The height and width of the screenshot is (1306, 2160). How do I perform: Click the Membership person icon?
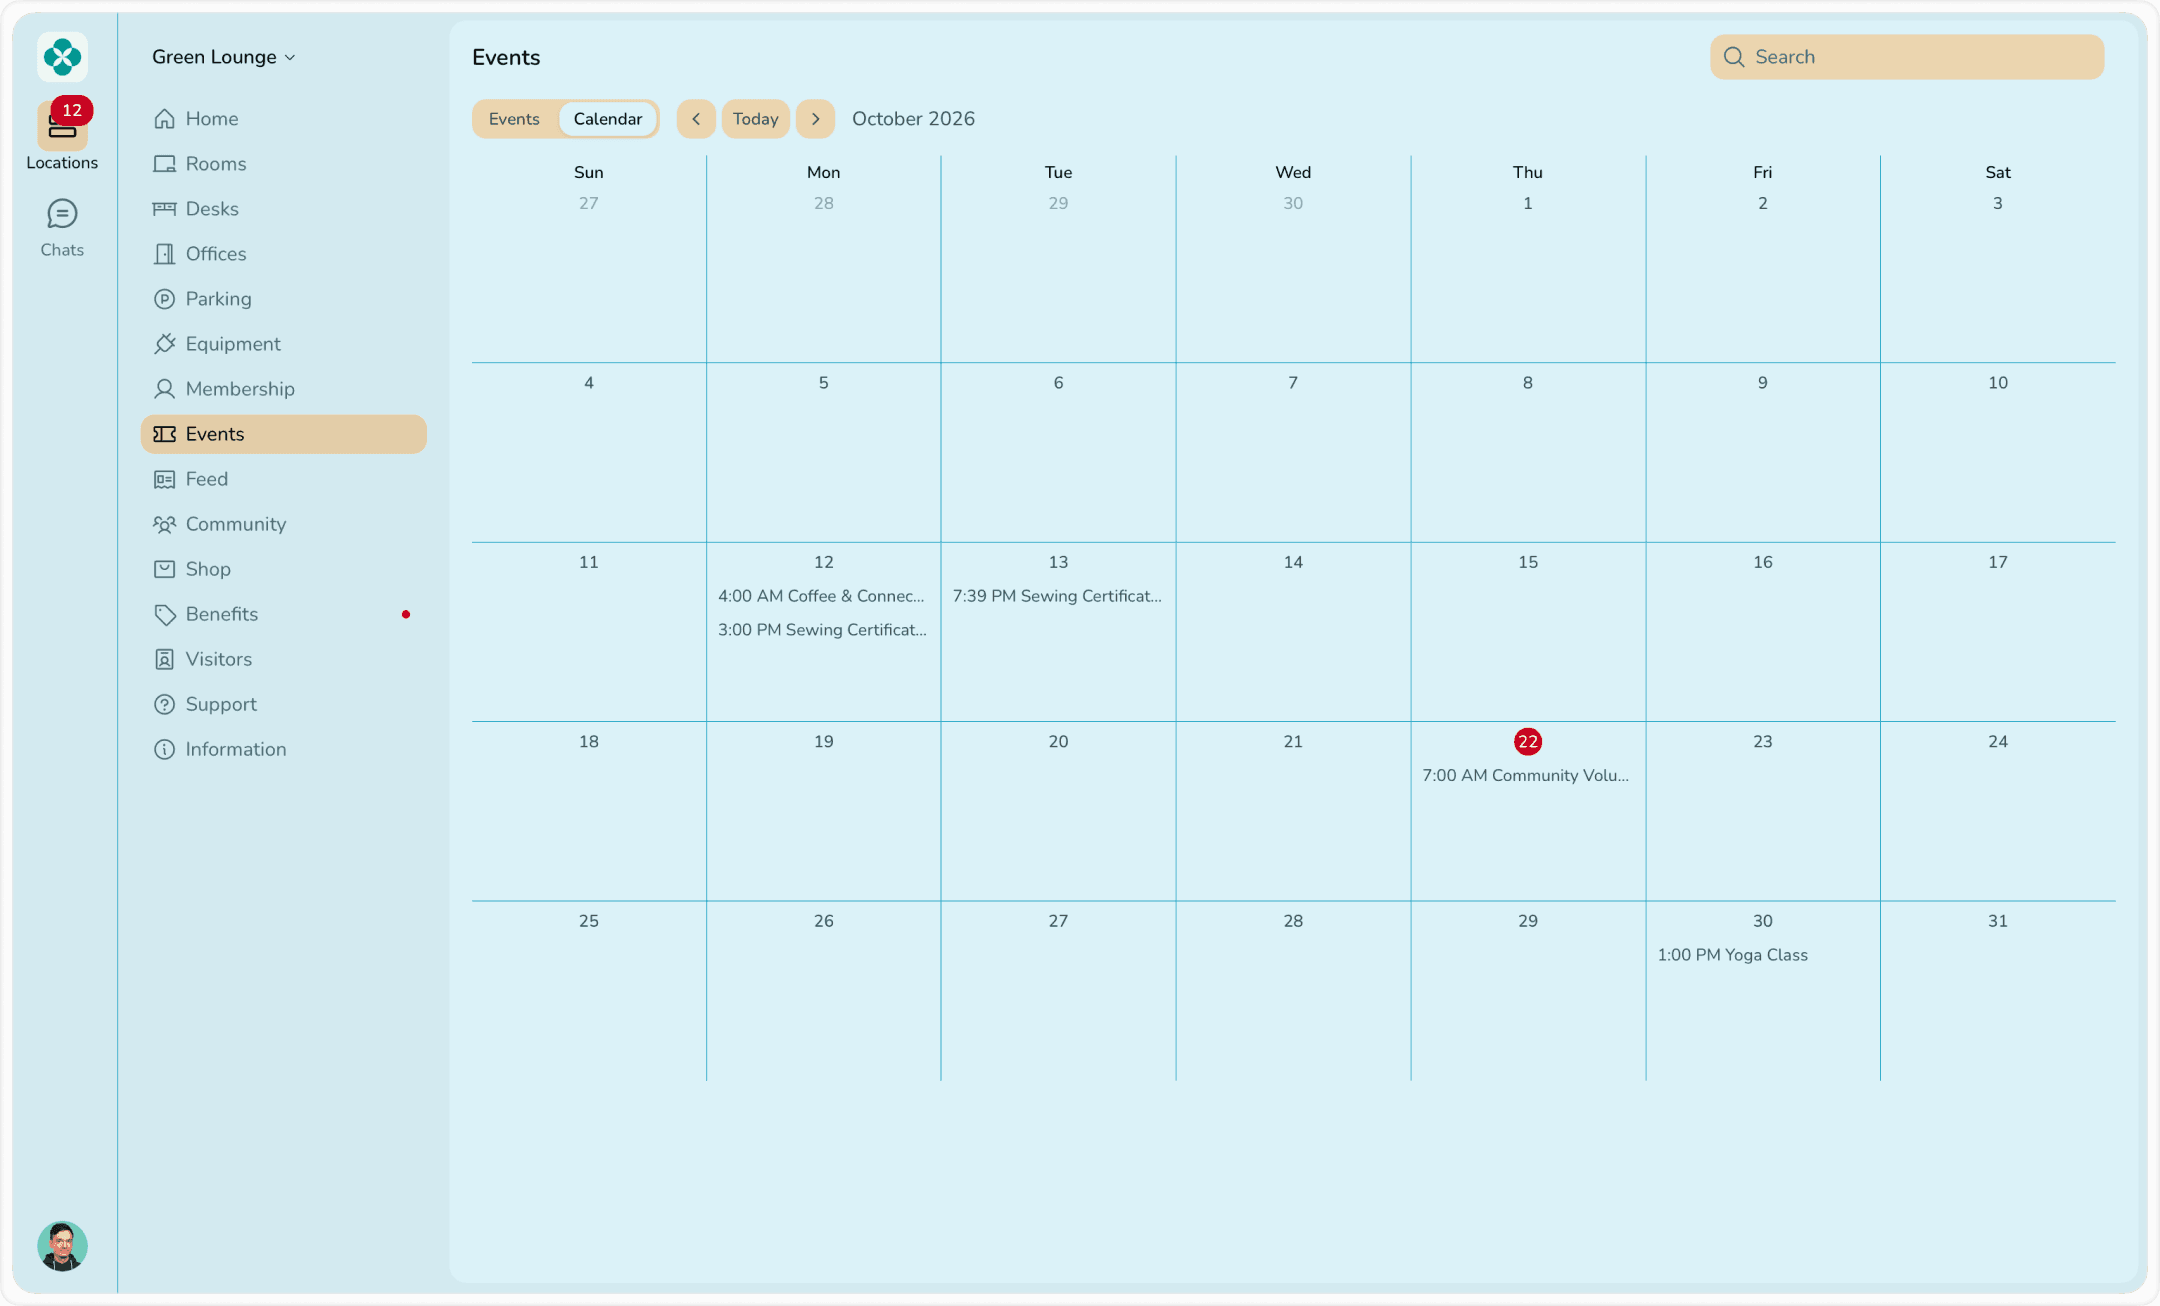pyautogui.click(x=164, y=389)
